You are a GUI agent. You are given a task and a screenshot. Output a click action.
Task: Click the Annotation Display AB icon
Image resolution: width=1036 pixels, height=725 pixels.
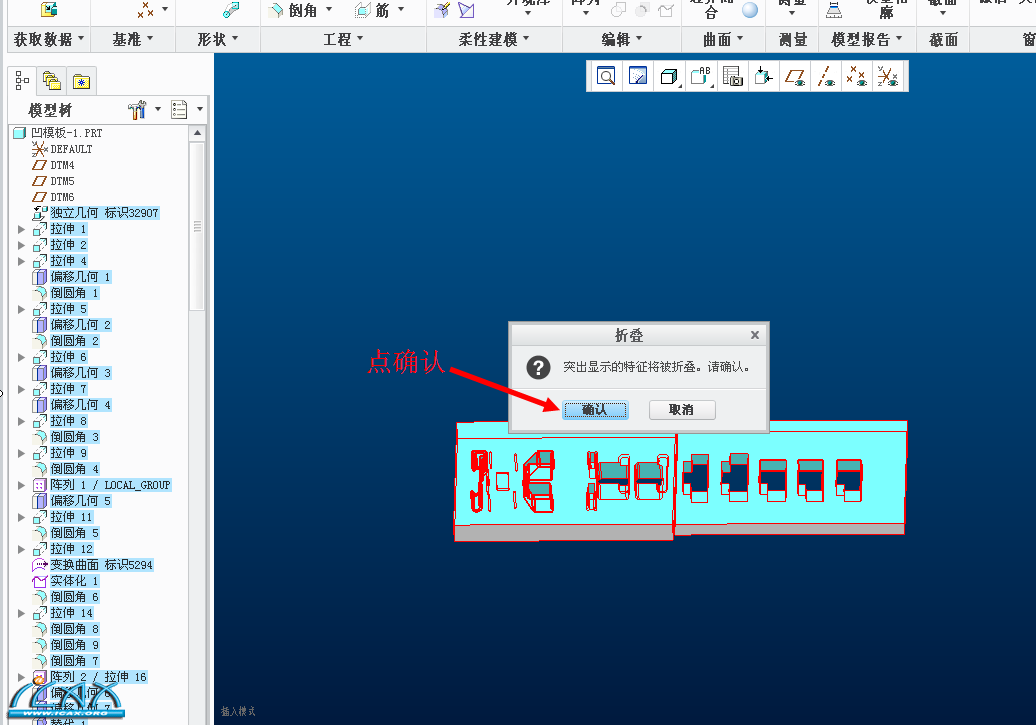coord(700,76)
